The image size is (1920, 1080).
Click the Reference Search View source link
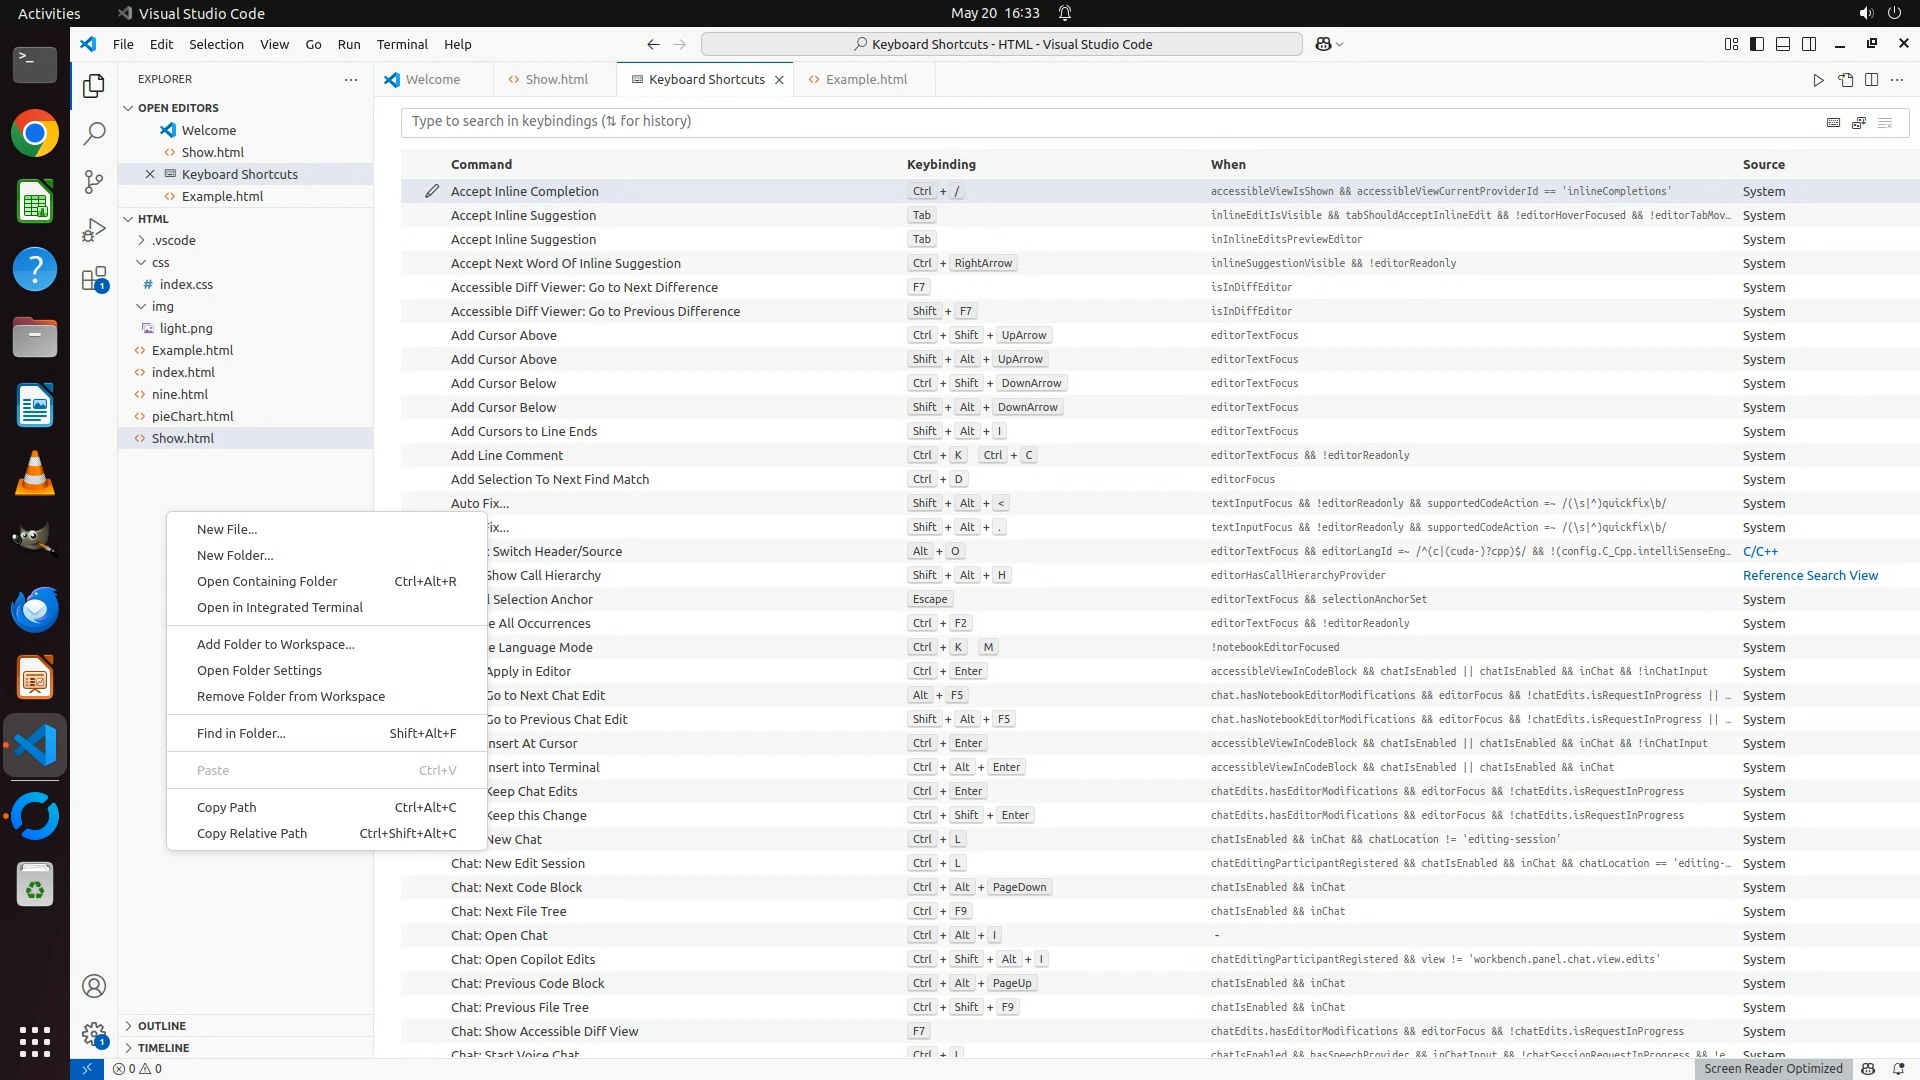[1810, 575]
